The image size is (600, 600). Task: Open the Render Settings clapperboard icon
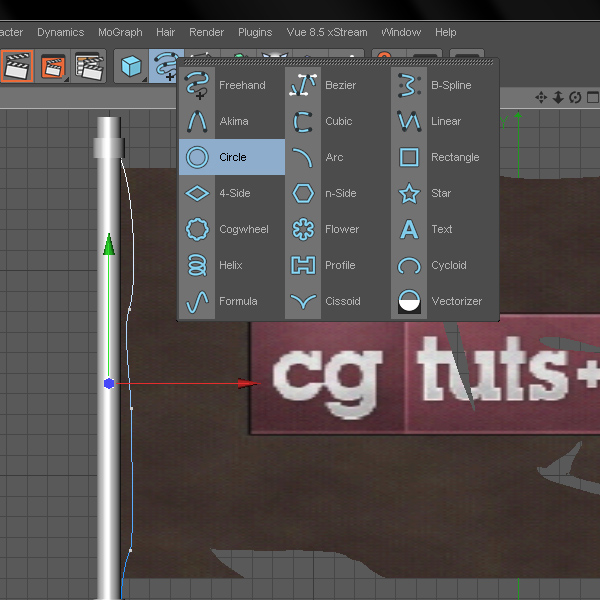point(89,66)
